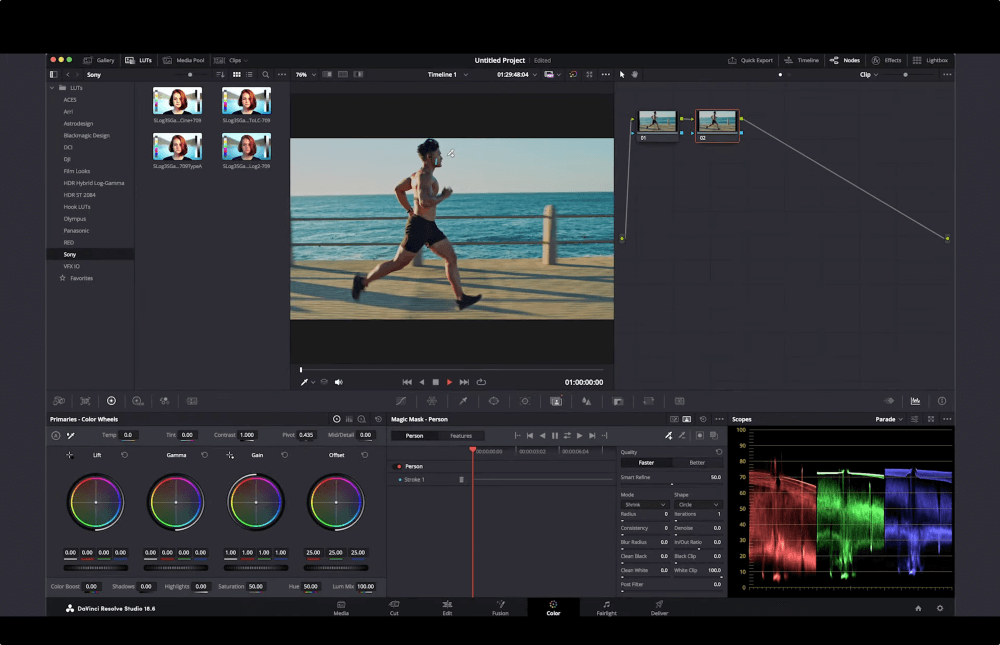Reset the Gain color wheel
1000x645 pixels.
pos(284,455)
